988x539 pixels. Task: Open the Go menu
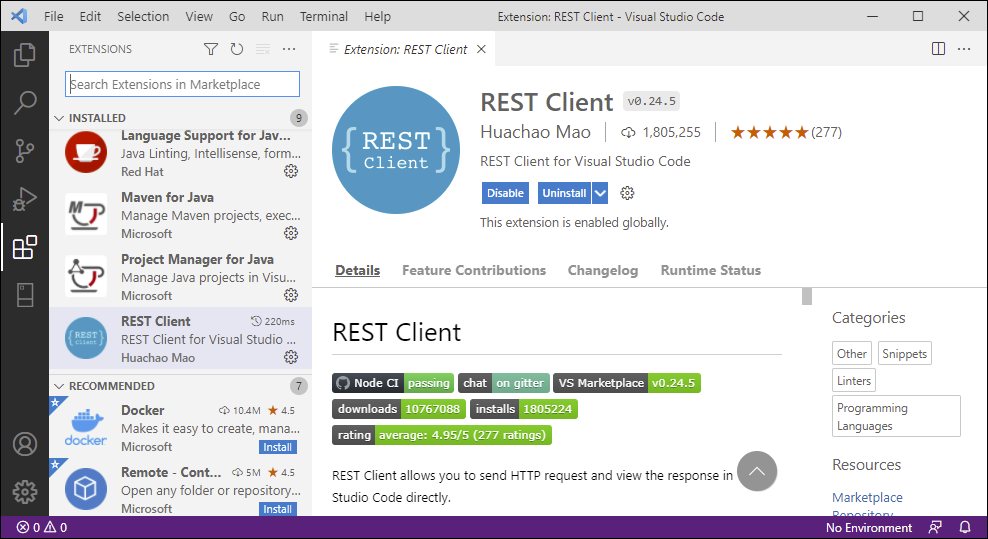coord(237,16)
